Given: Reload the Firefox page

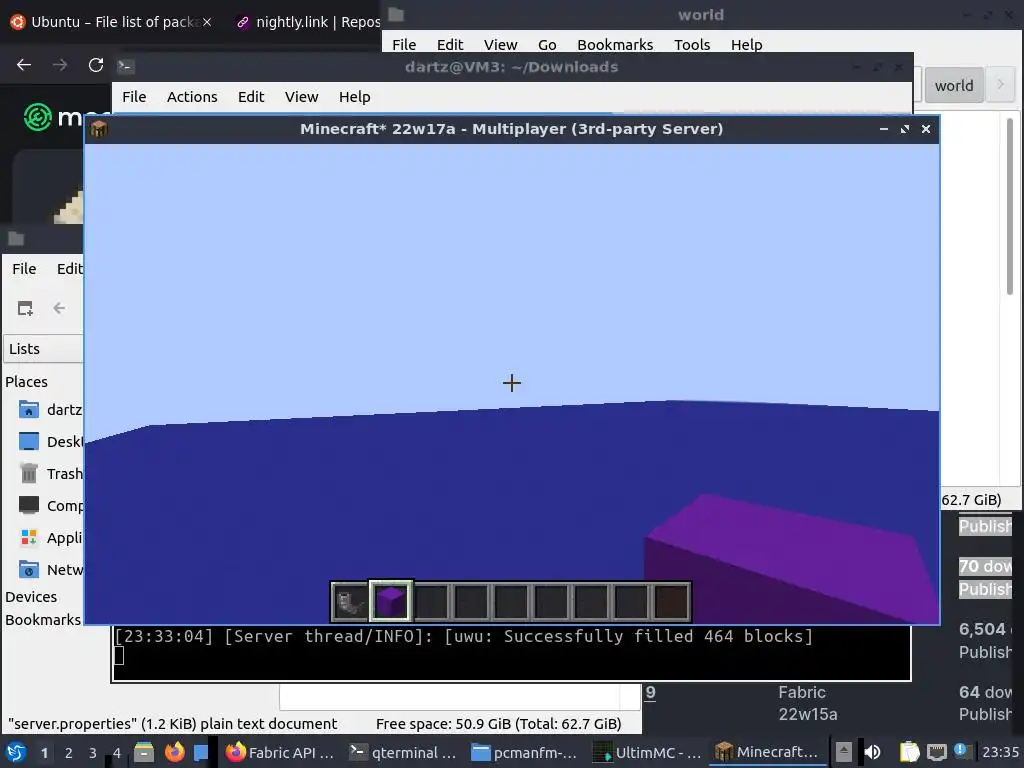Looking at the screenshot, I should pyautogui.click(x=96, y=65).
